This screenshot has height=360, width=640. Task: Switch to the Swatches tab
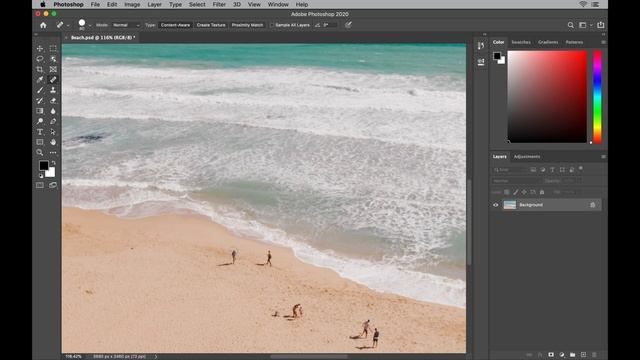[x=521, y=42]
